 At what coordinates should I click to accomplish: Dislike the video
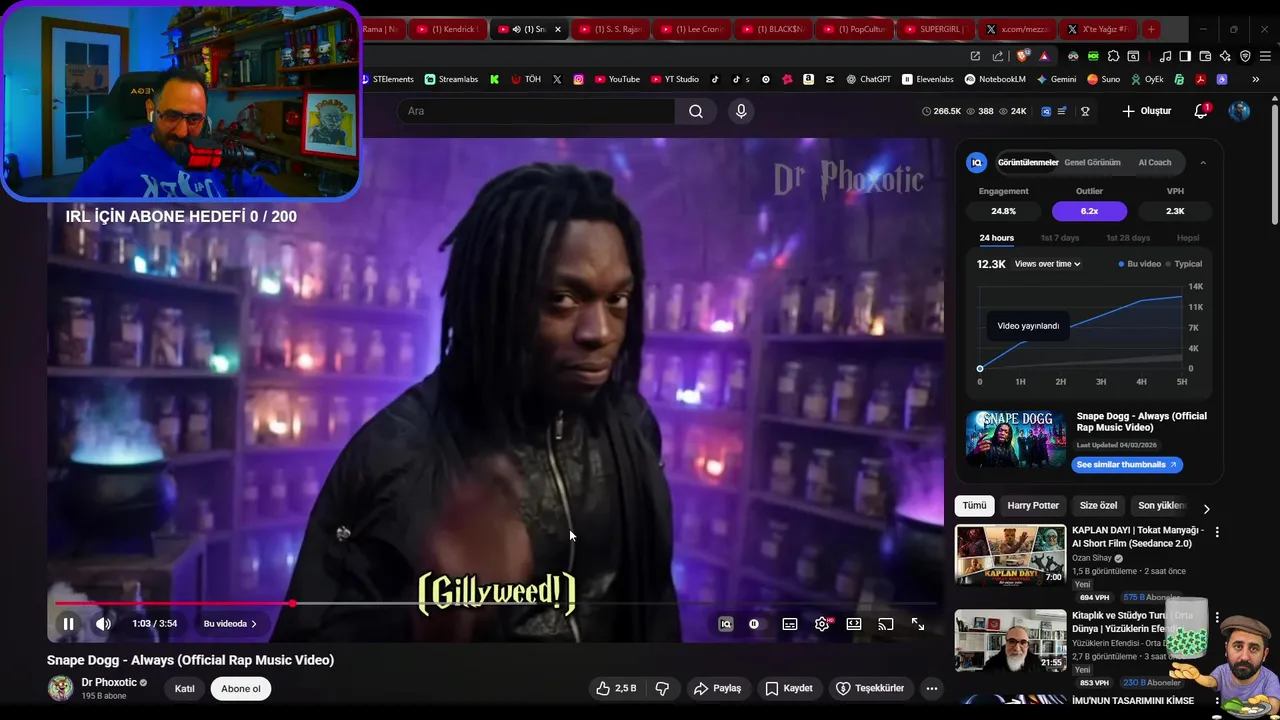click(662, 688)
